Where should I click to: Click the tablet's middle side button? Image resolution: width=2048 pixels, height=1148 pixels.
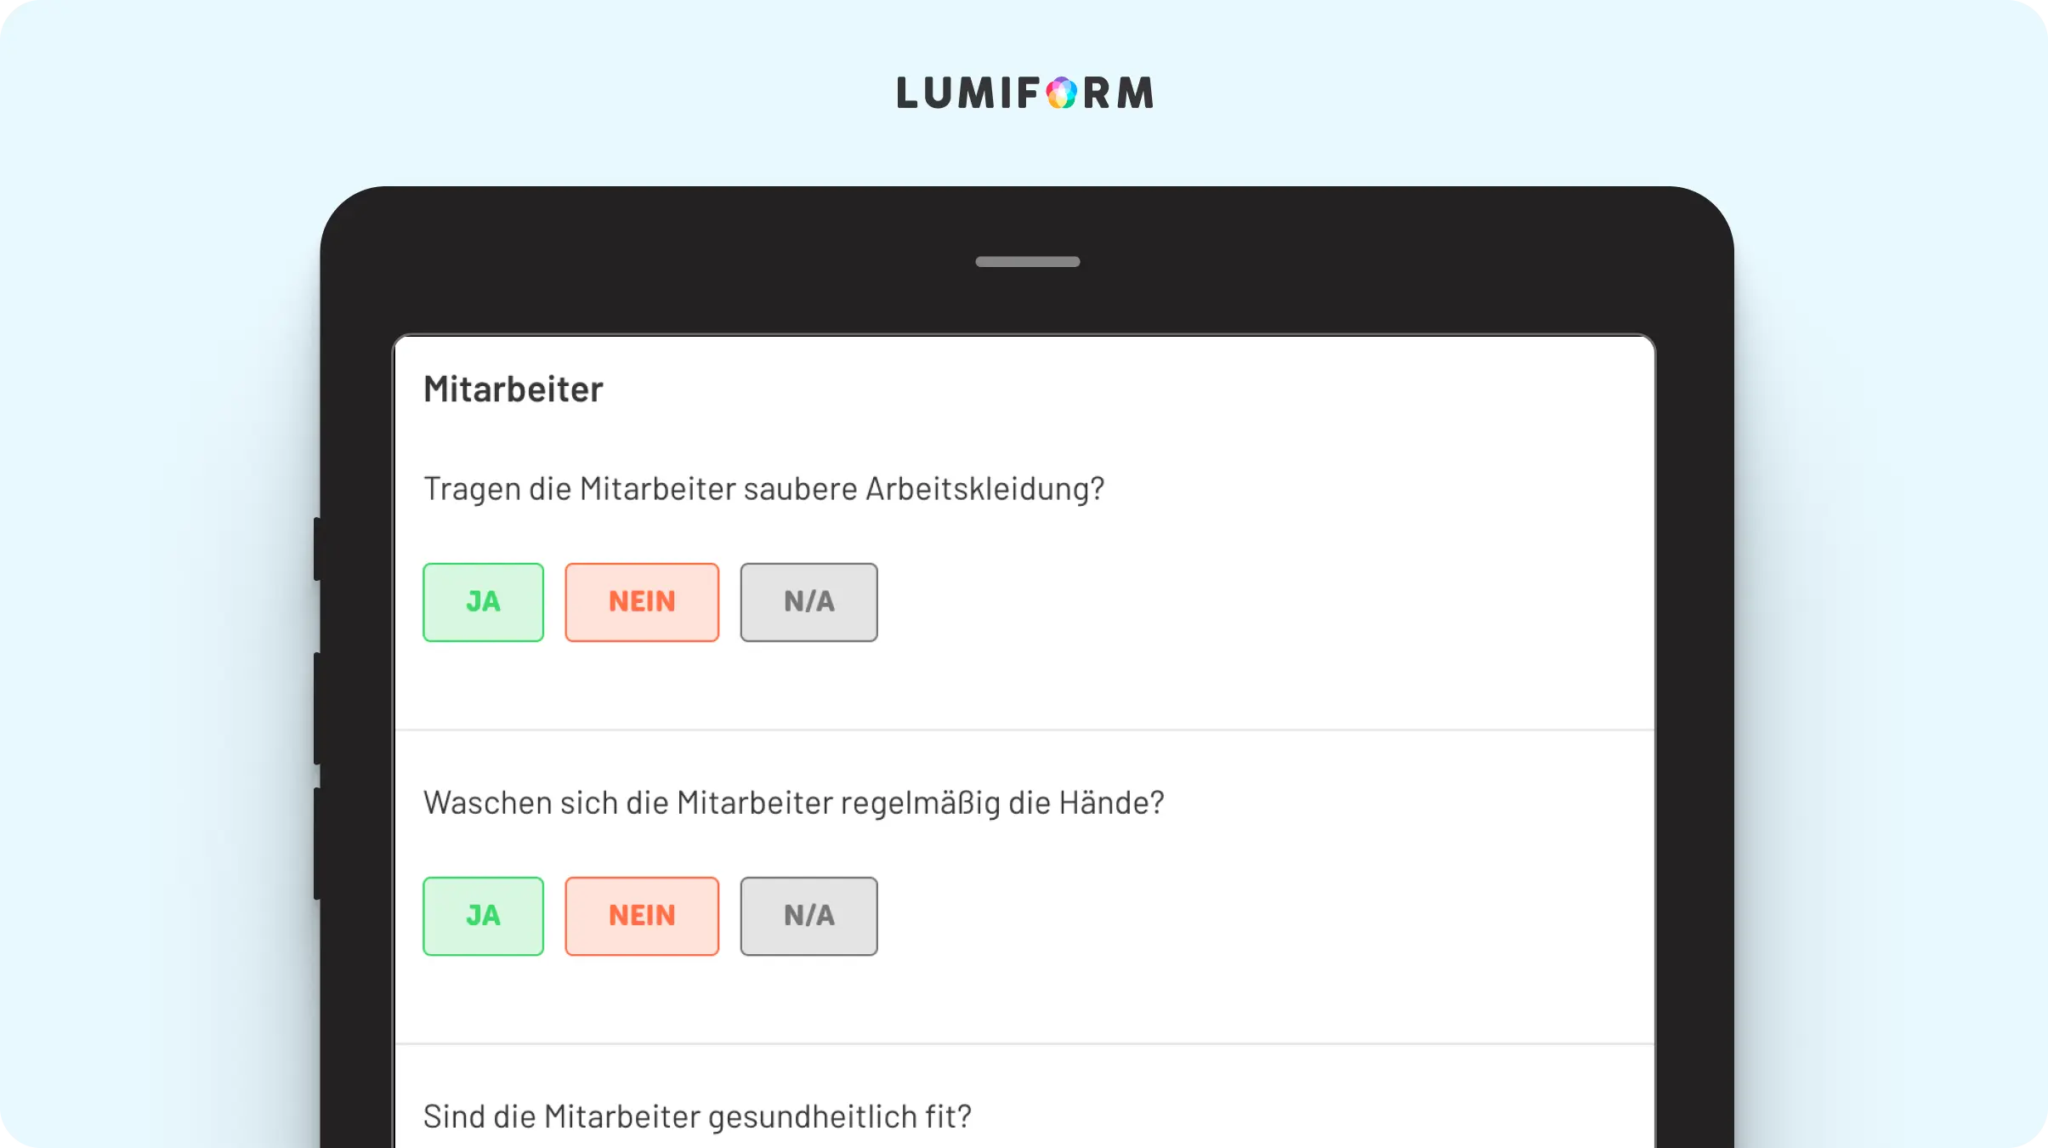317,709
